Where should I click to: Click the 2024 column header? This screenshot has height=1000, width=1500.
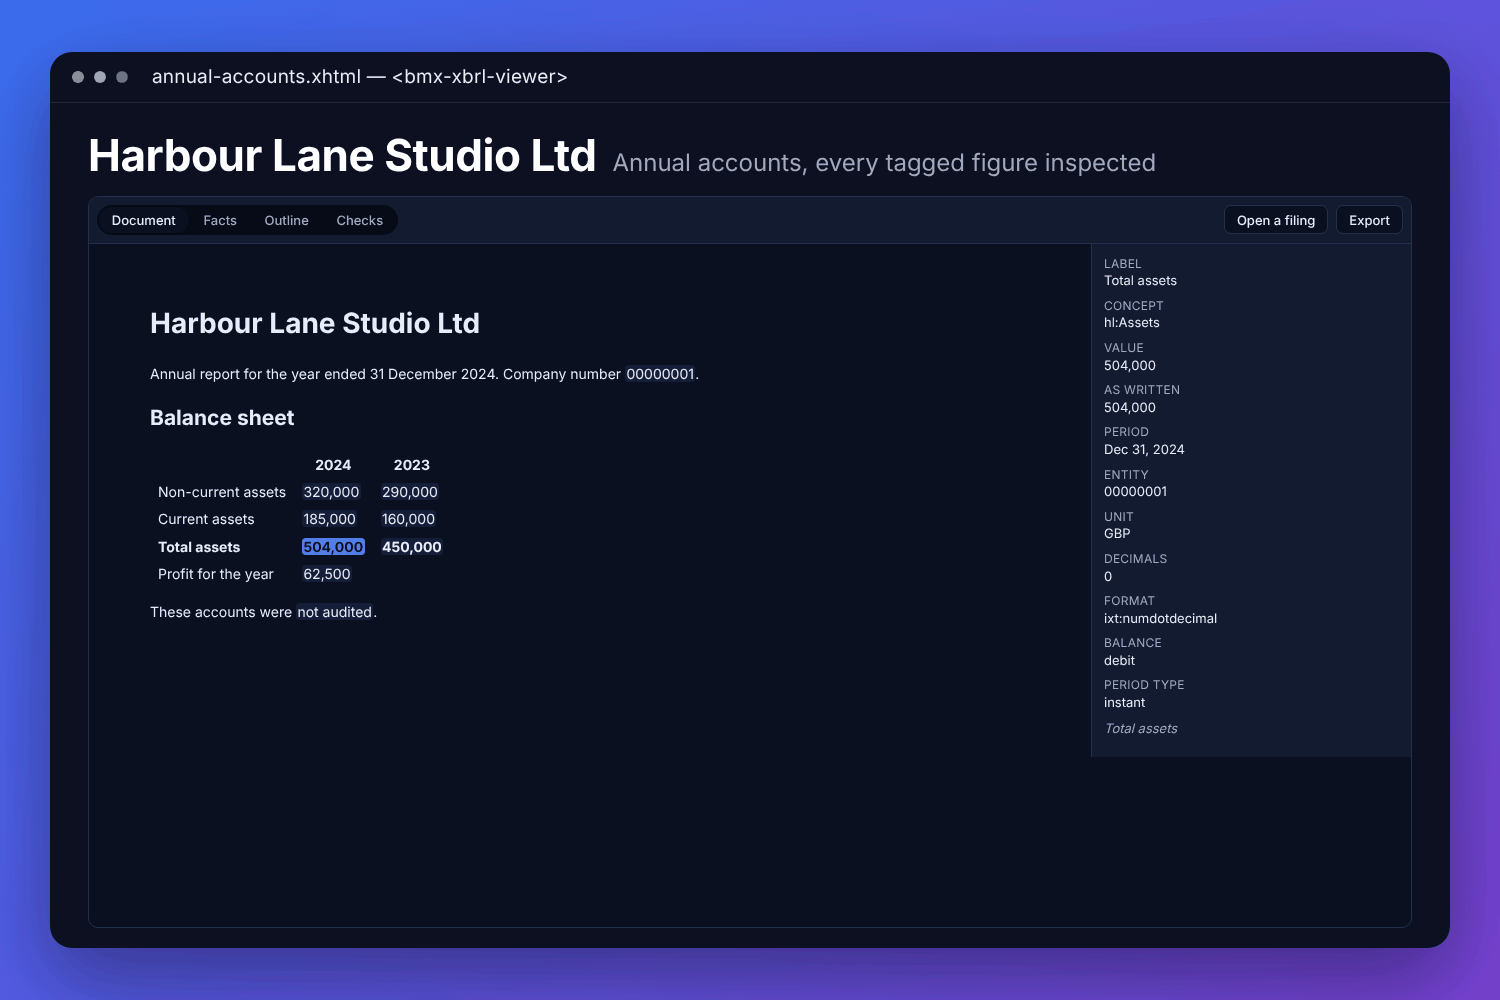point(333,465)
